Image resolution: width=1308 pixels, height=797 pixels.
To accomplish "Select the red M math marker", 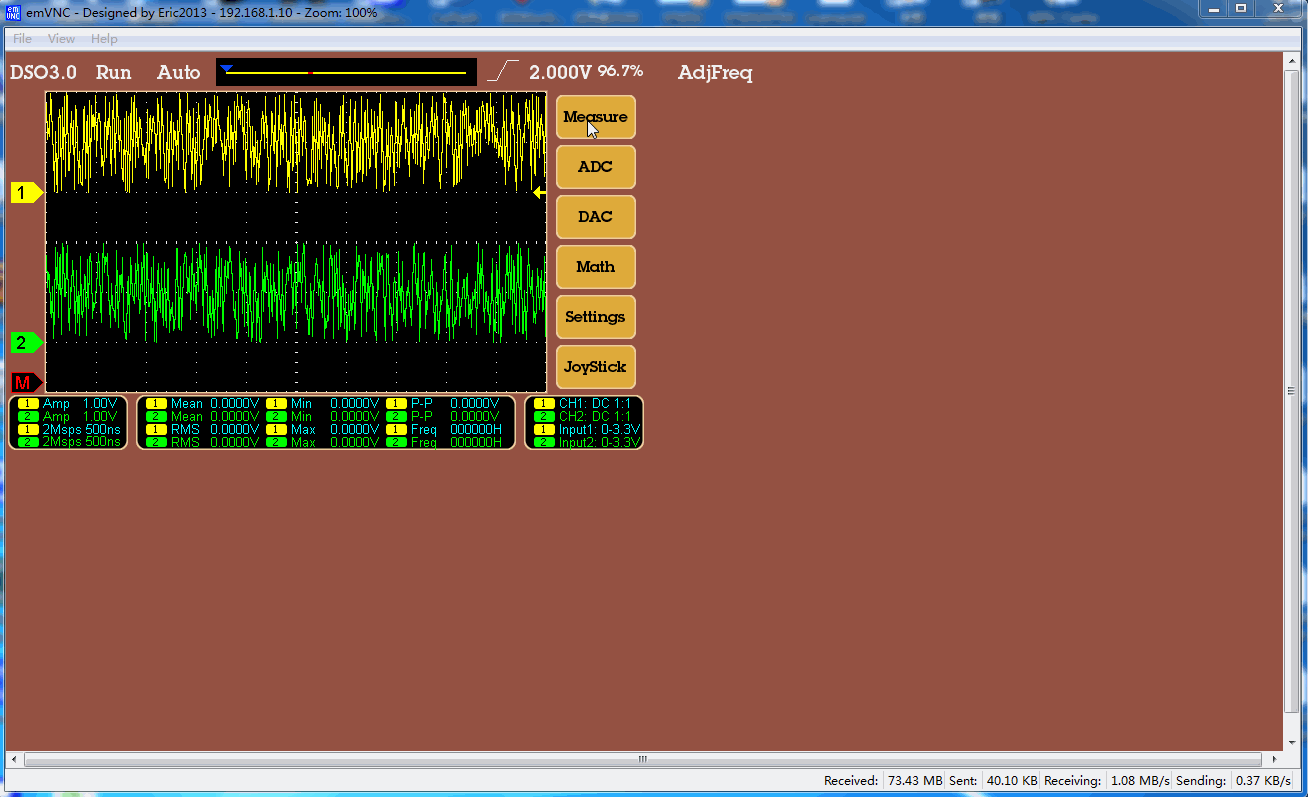I will coord(27,382).
